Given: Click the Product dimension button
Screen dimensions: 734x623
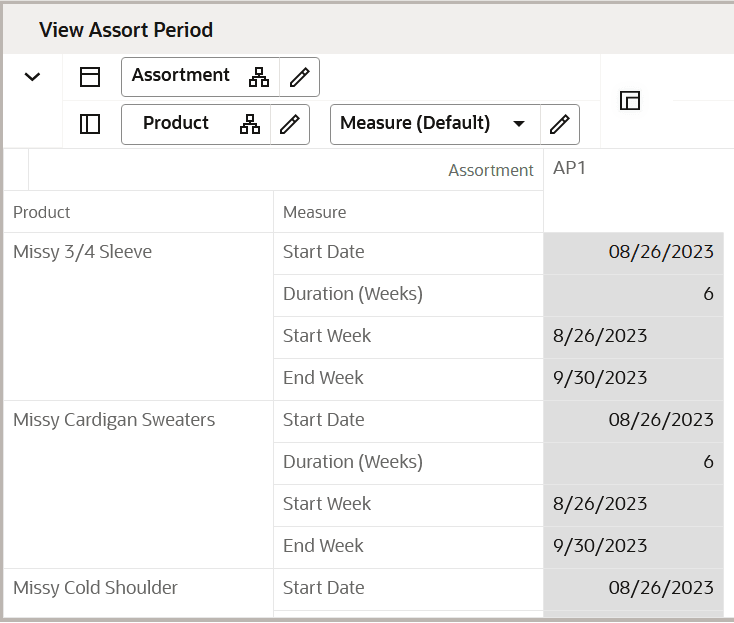Looking at the screenshot, I should coord(176,123).
